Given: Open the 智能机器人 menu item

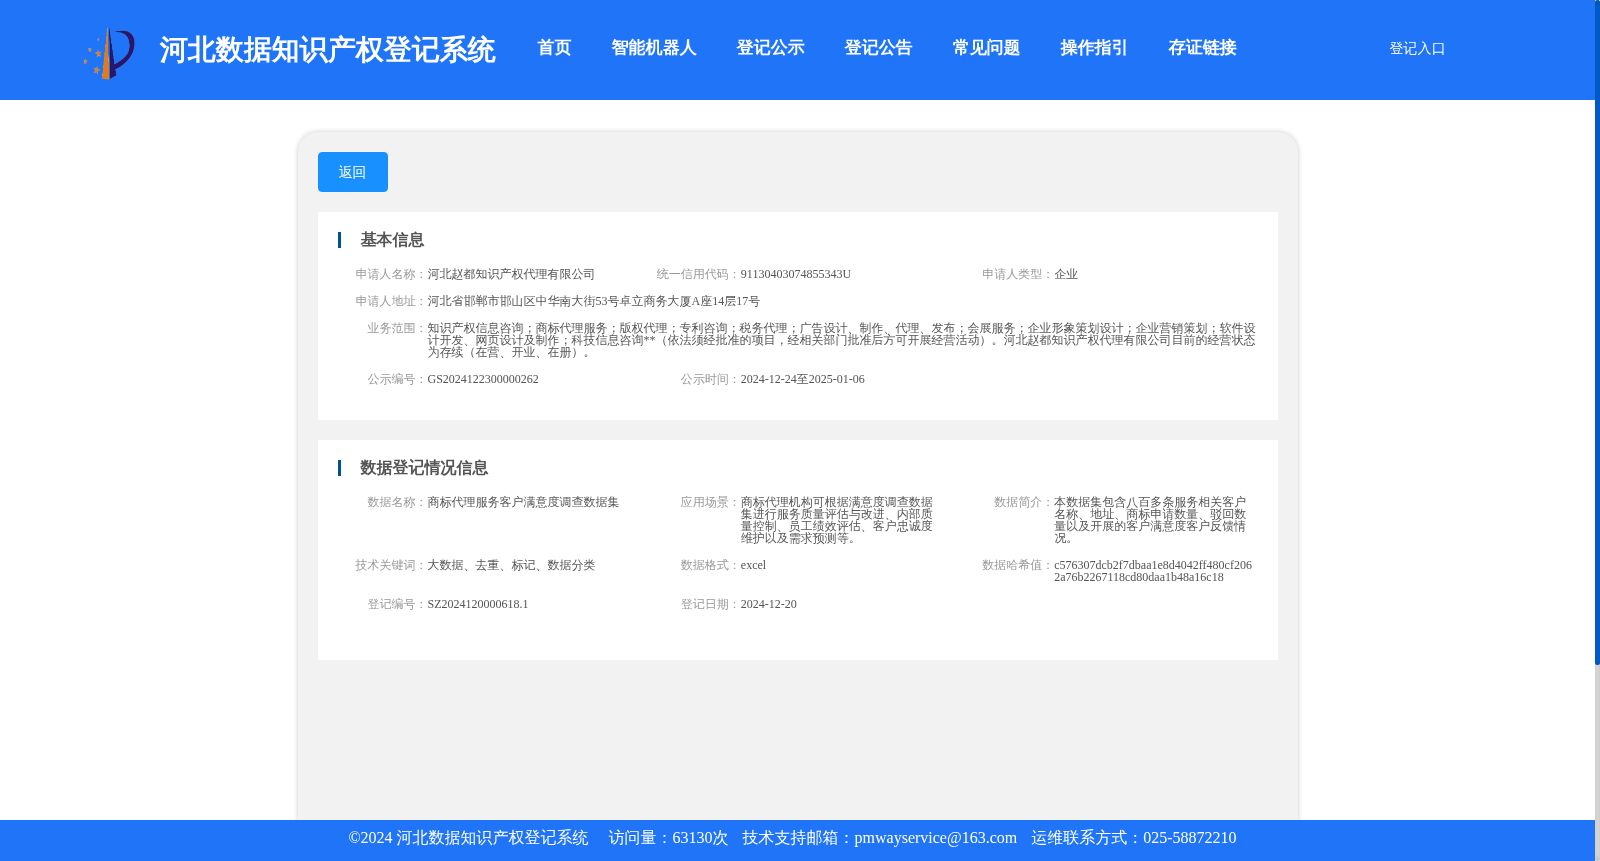Looking at the screenshot, I should 653,48.
